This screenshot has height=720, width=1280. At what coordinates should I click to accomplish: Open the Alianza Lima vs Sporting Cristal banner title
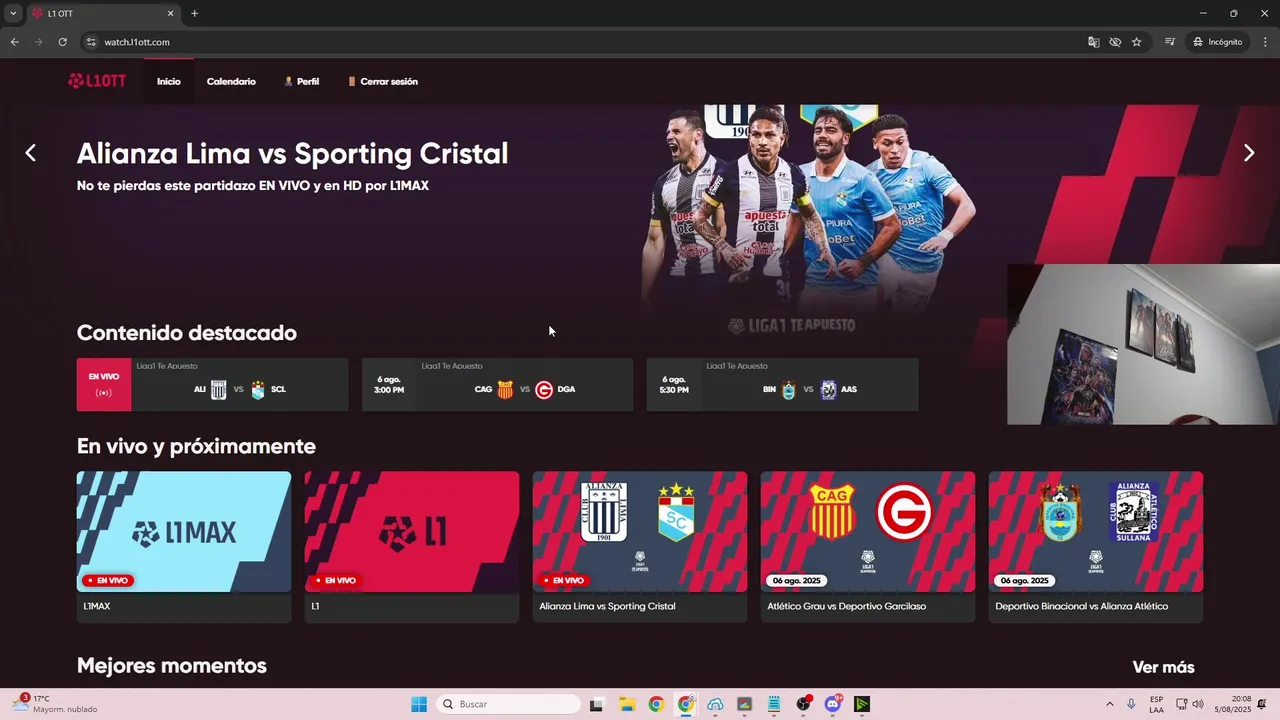click(x=292, y=153)
